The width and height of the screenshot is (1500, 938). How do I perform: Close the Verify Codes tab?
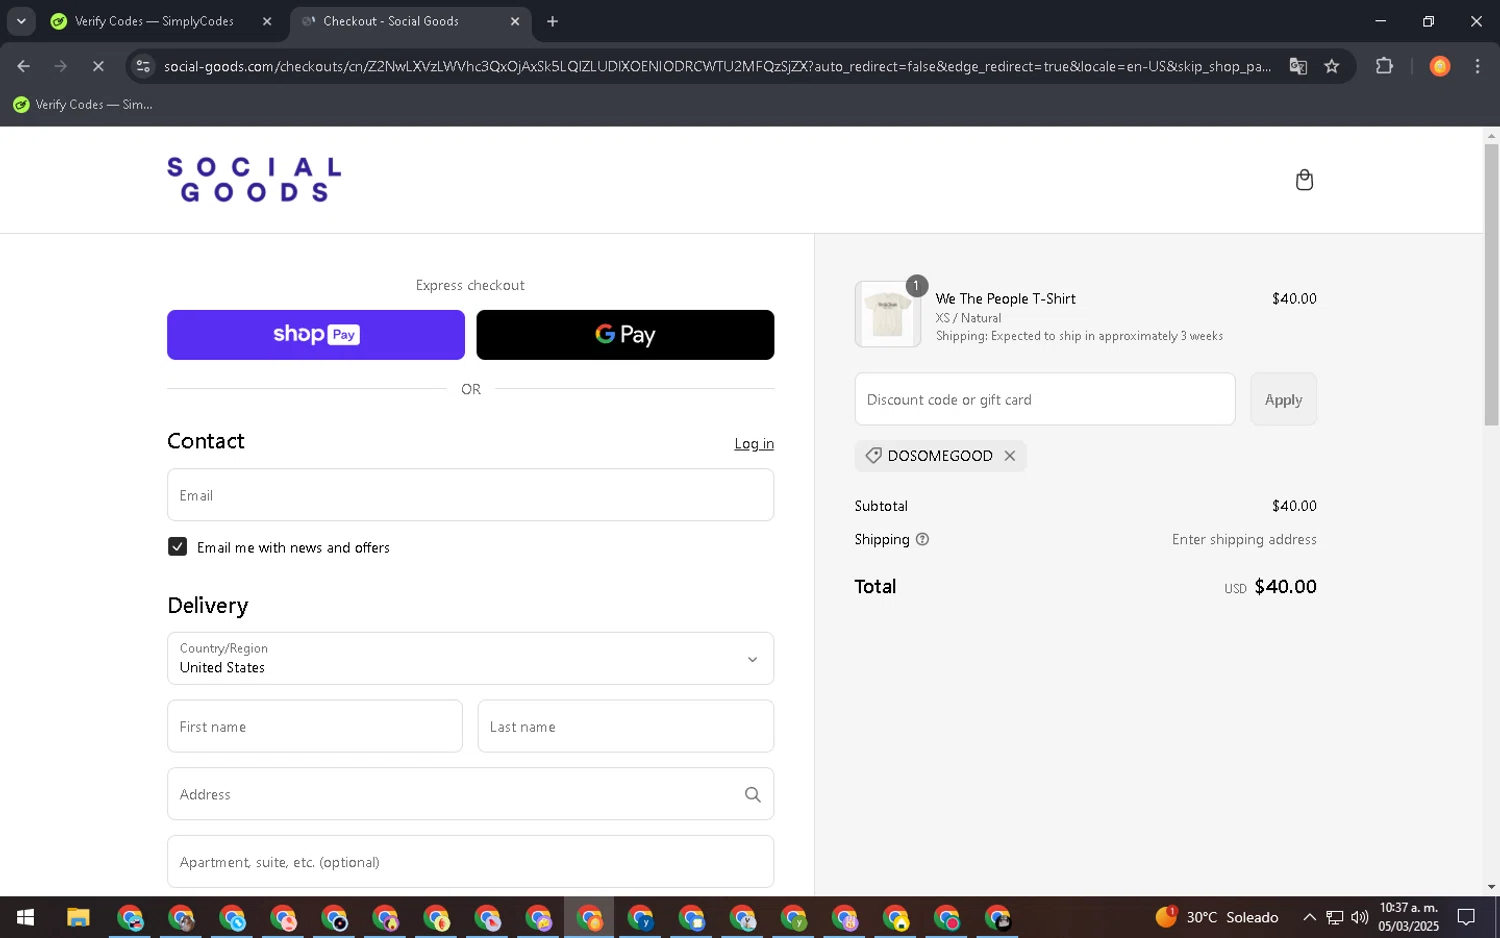pos(267,21)
